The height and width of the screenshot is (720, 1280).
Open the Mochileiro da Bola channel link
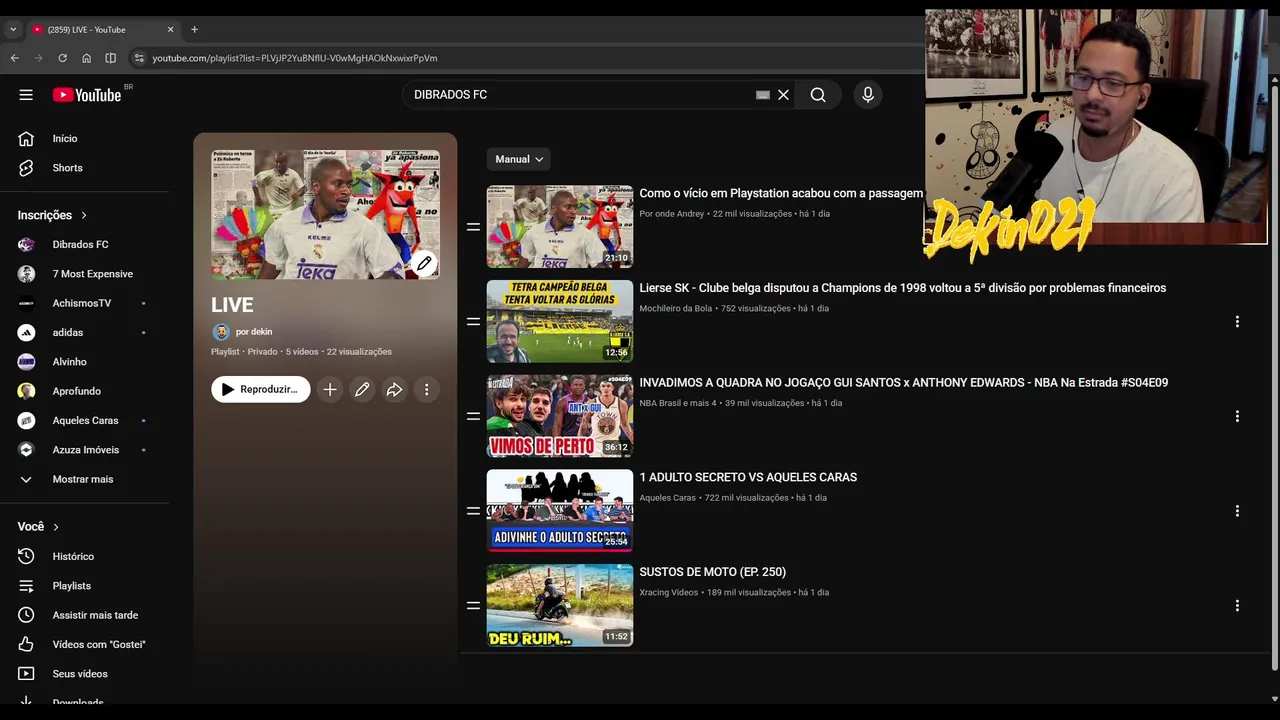tap(676, 309)
